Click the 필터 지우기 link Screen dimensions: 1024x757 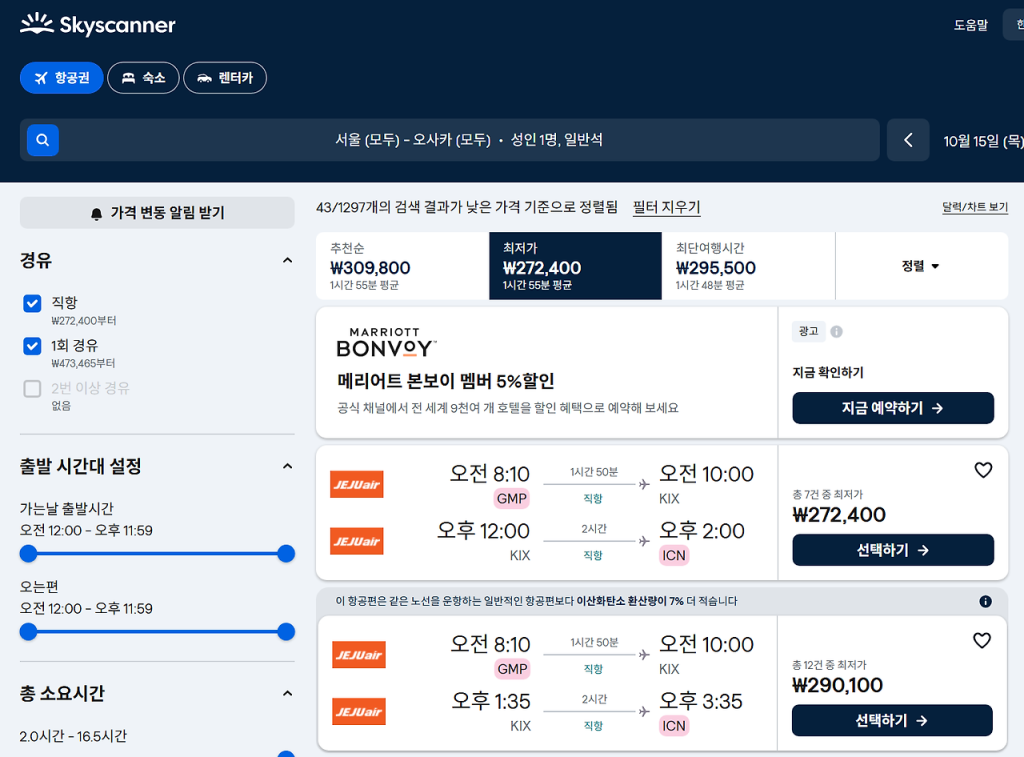point(666,208)
